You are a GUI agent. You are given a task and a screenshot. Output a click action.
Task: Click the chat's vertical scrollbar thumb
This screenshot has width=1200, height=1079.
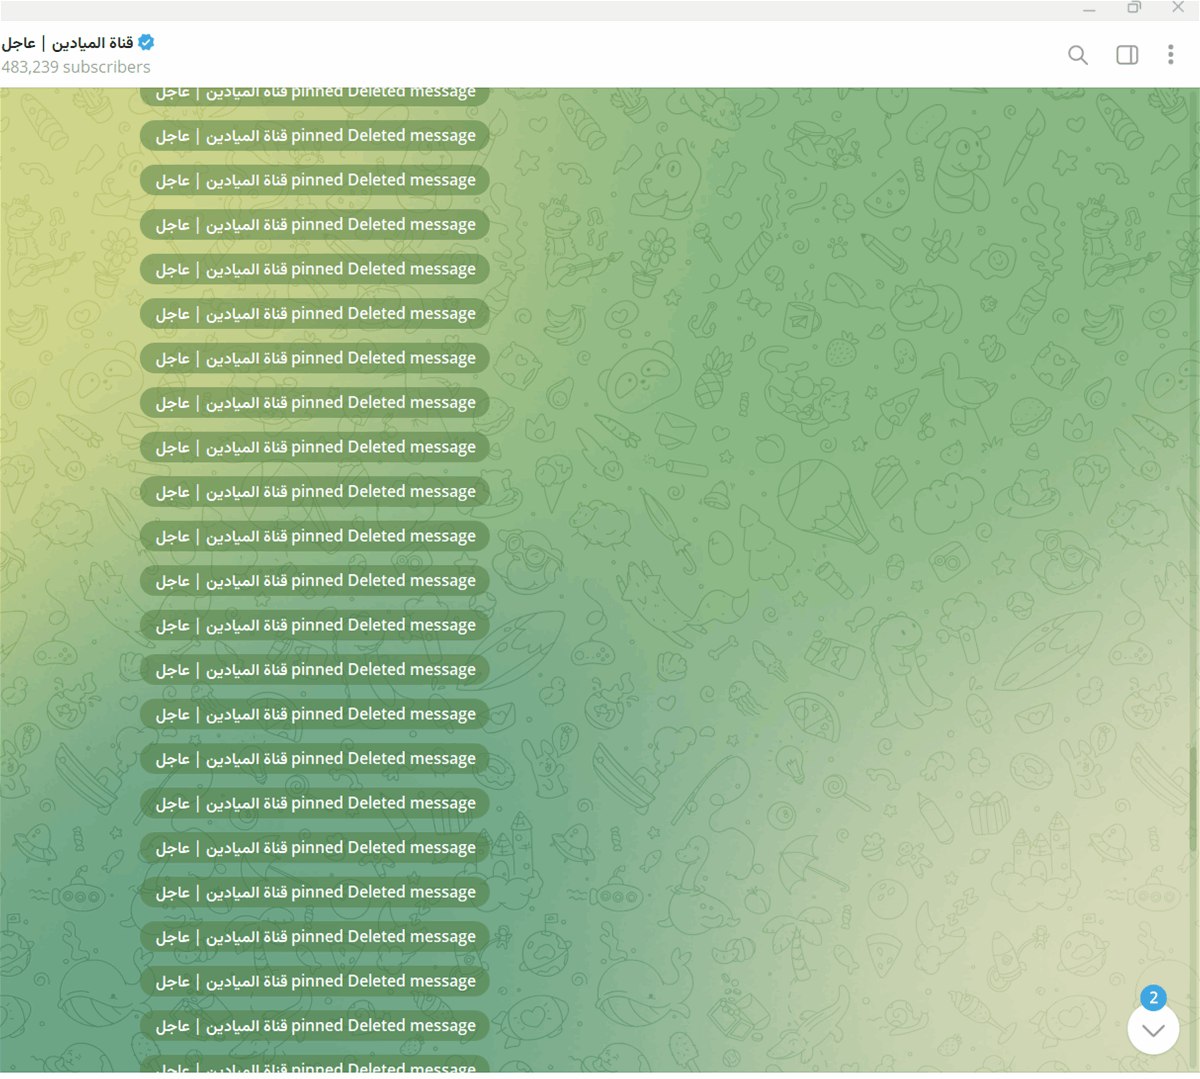(1195, 798)
